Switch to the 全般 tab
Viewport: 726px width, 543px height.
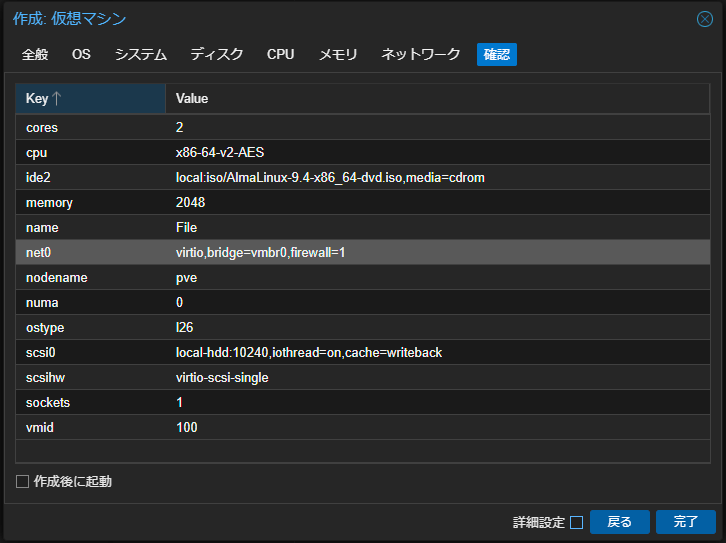tap(35, 54)
